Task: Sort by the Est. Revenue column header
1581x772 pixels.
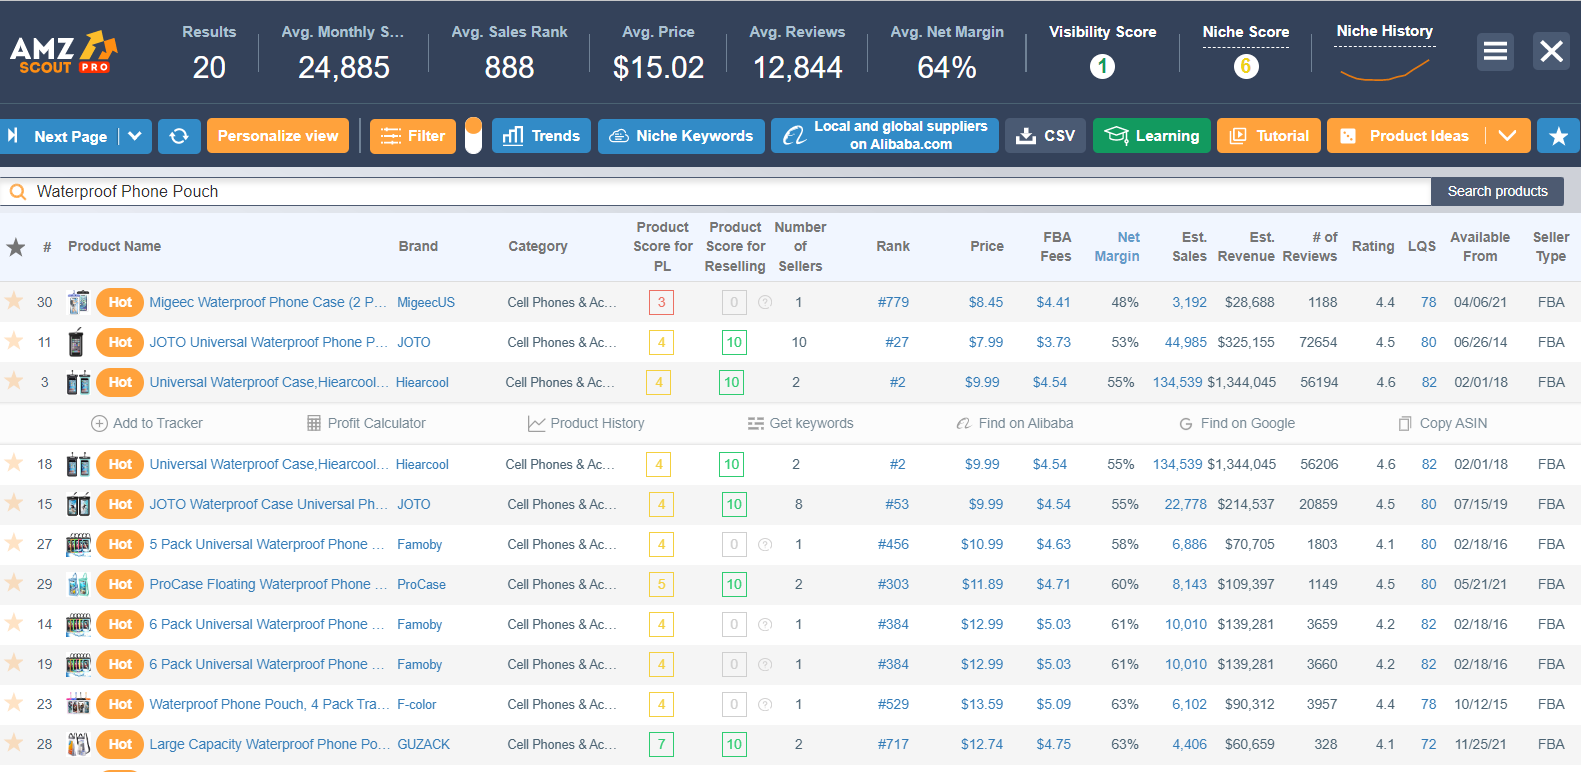Action: point(1246,247)
